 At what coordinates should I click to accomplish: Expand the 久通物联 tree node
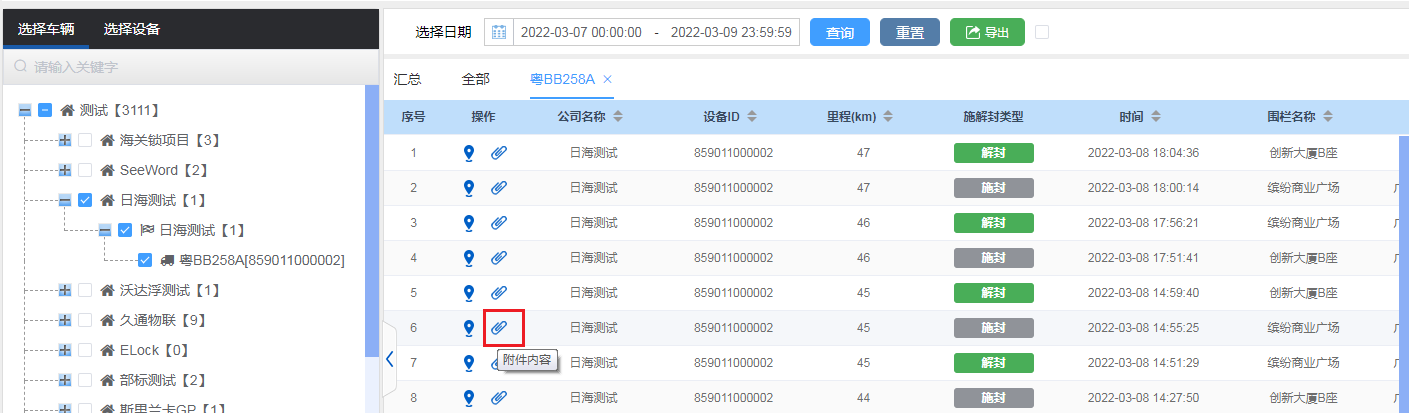65,320
